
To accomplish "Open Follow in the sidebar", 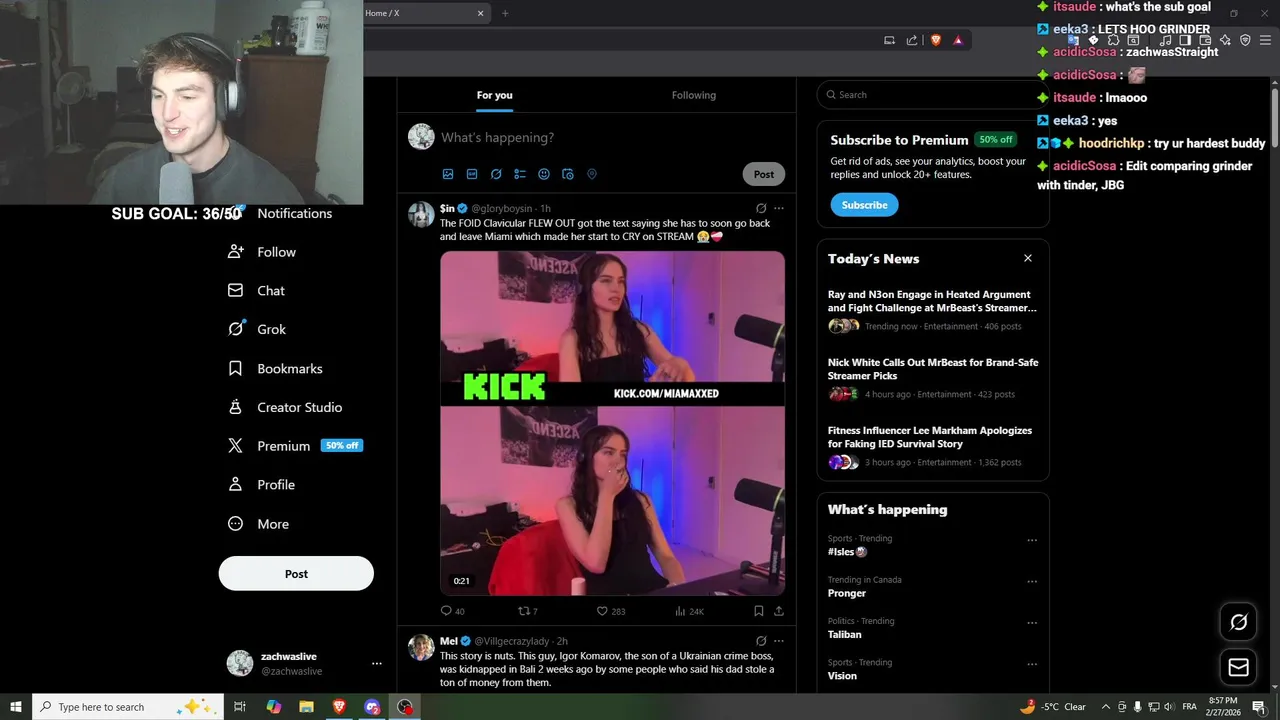I will (x=262, y=252).
